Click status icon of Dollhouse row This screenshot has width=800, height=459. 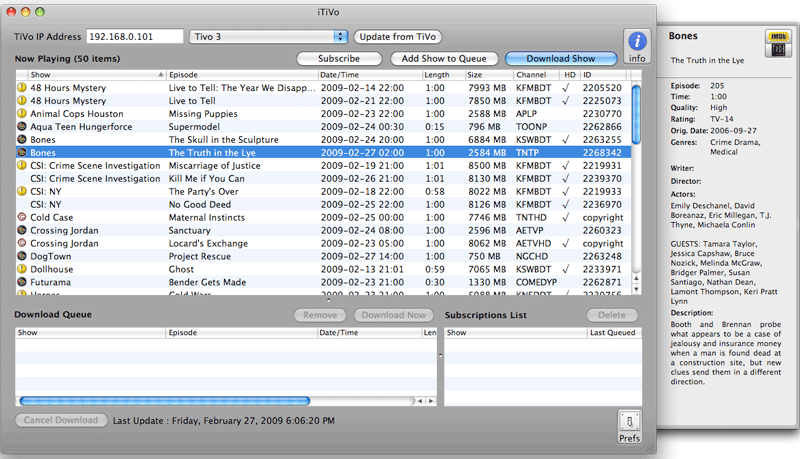tap(21, 269)
